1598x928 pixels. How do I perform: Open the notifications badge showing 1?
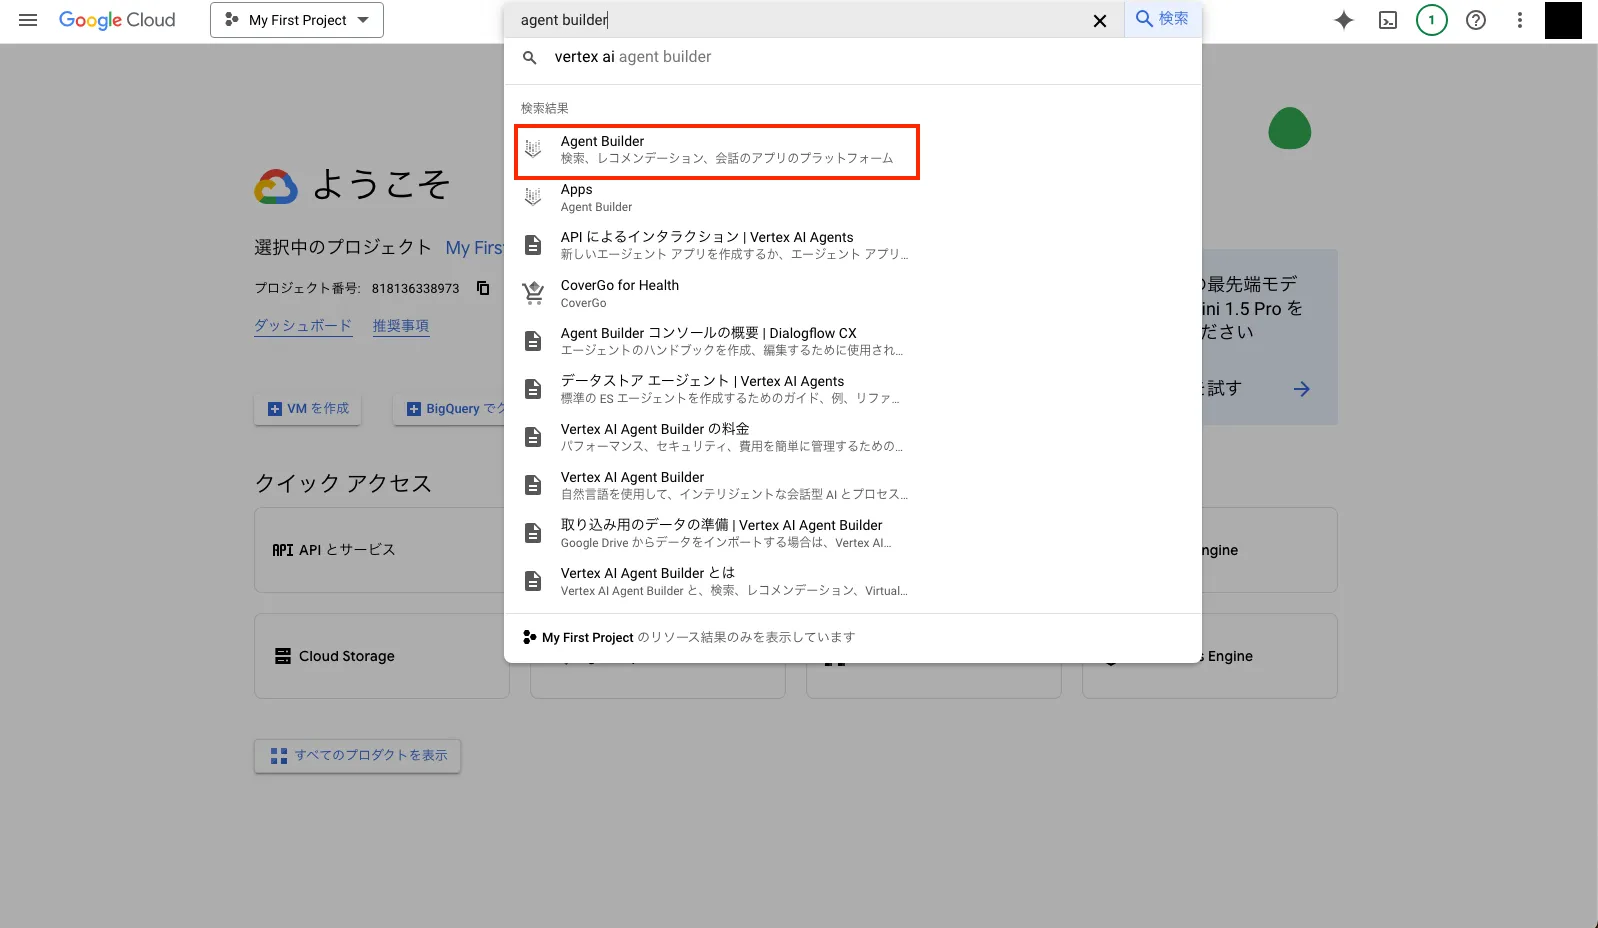point(1432,20)
